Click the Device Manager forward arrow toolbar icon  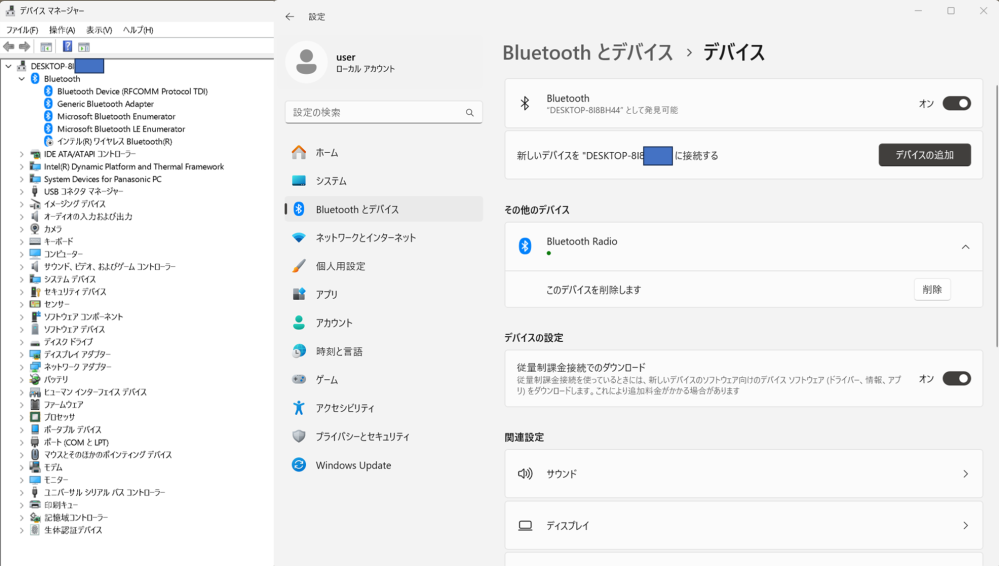pos(24,47)
